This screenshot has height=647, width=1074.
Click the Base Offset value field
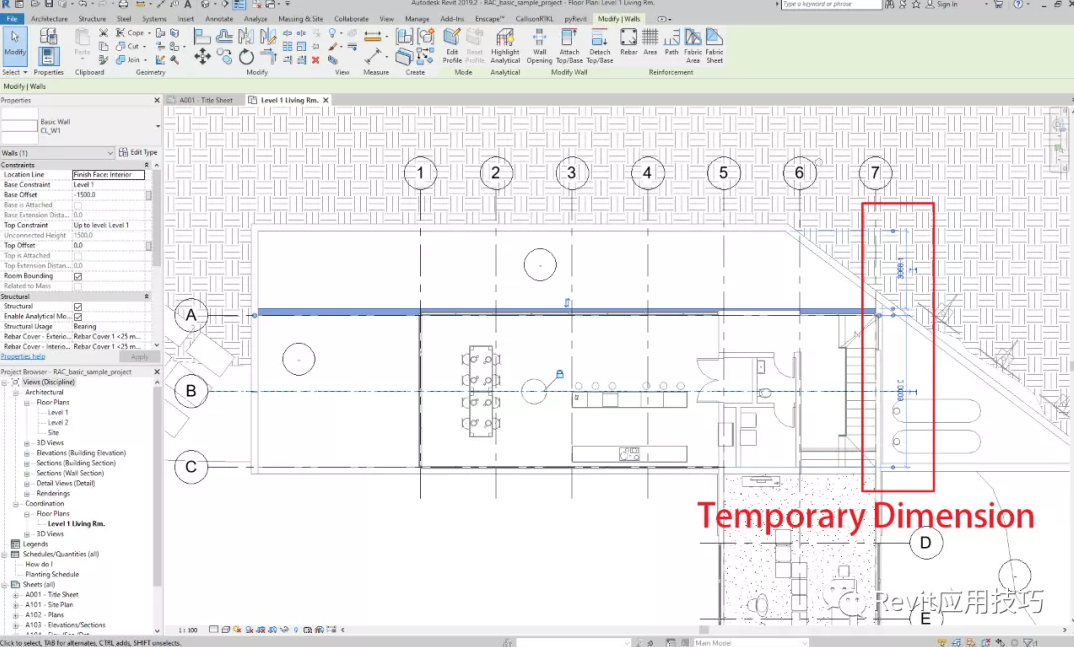(x=108, y=195)
